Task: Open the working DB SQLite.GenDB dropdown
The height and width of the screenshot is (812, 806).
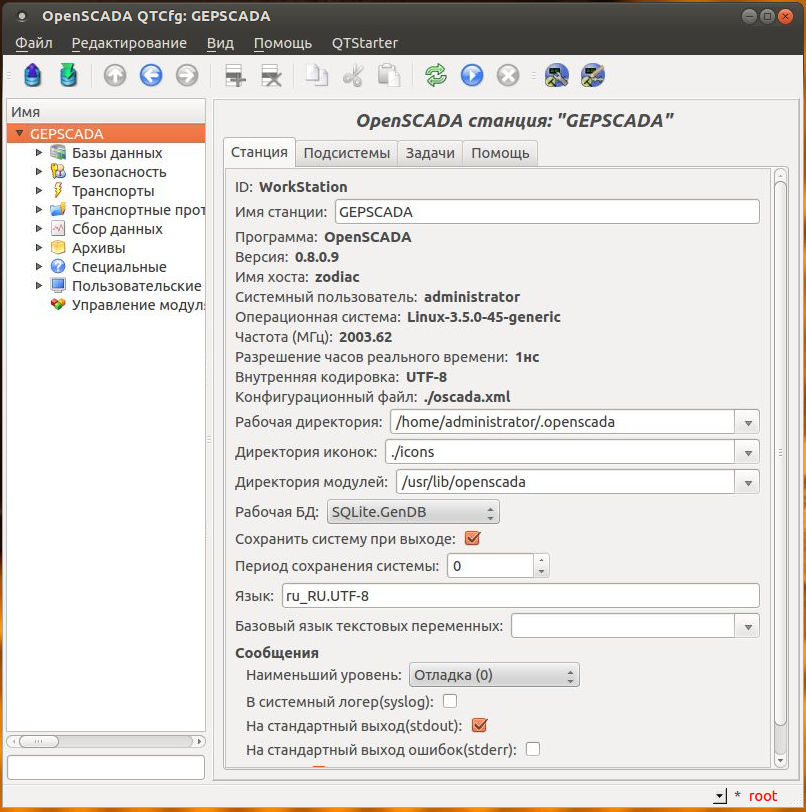Action: tap(413, 512)
